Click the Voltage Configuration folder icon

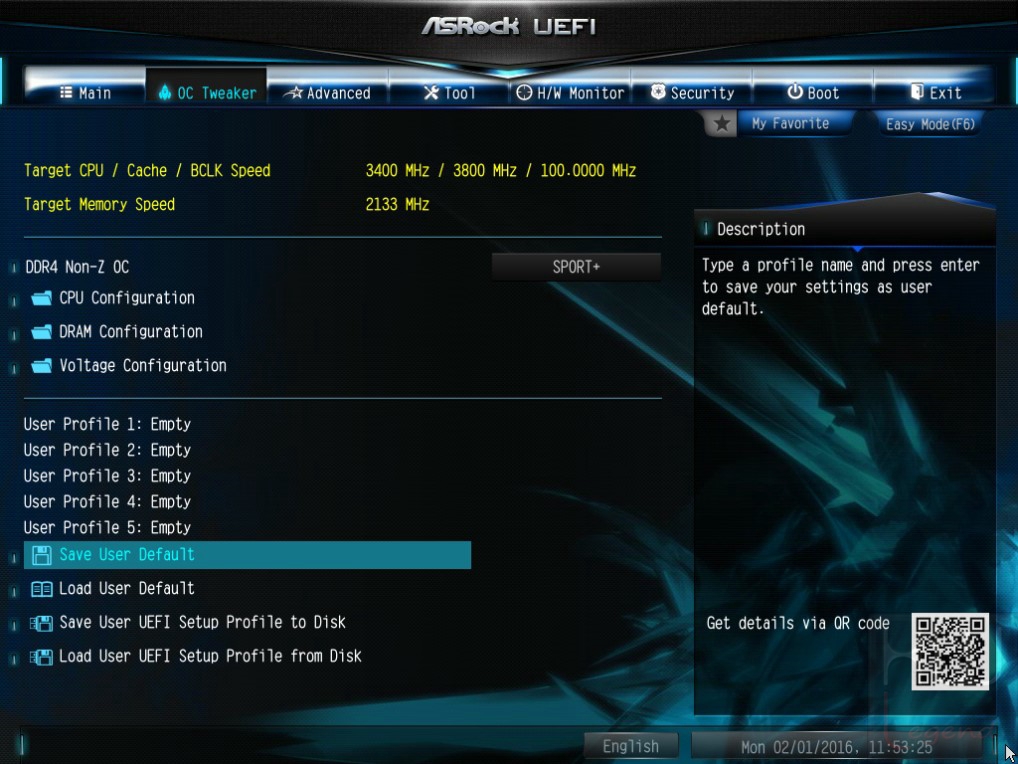click(x=42, y=365)
